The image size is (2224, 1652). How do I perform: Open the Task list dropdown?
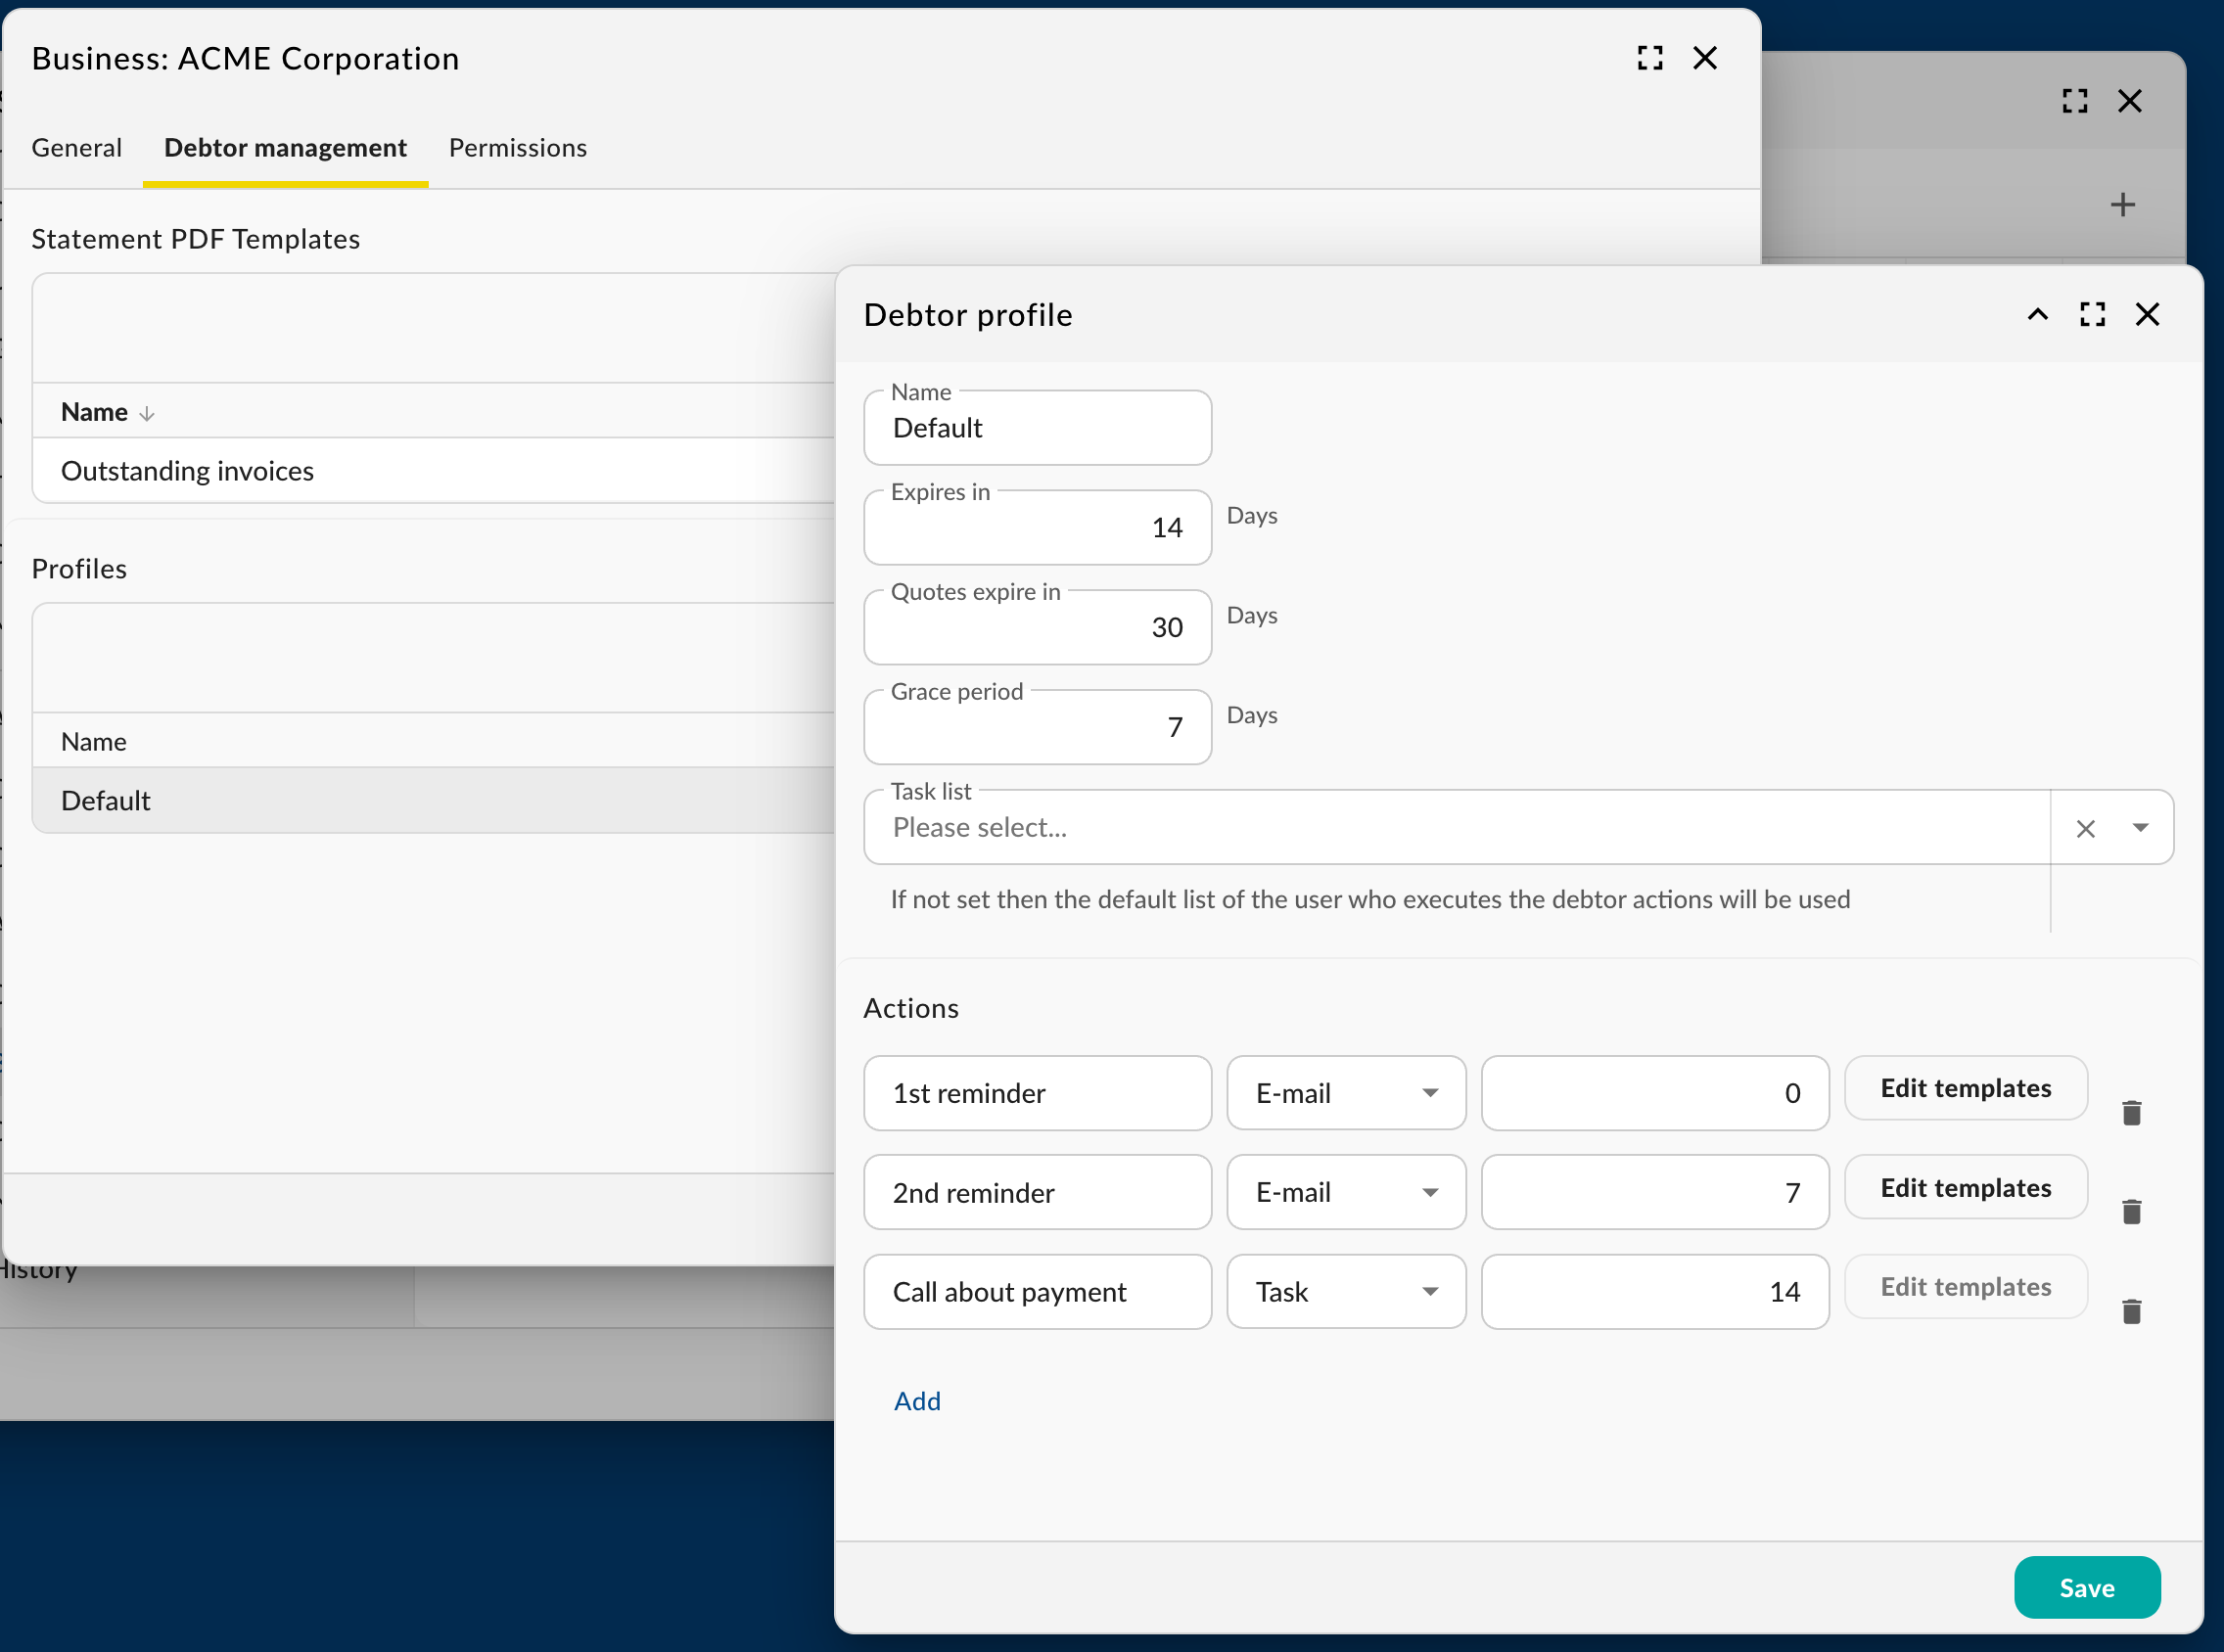pos(2140,828)
